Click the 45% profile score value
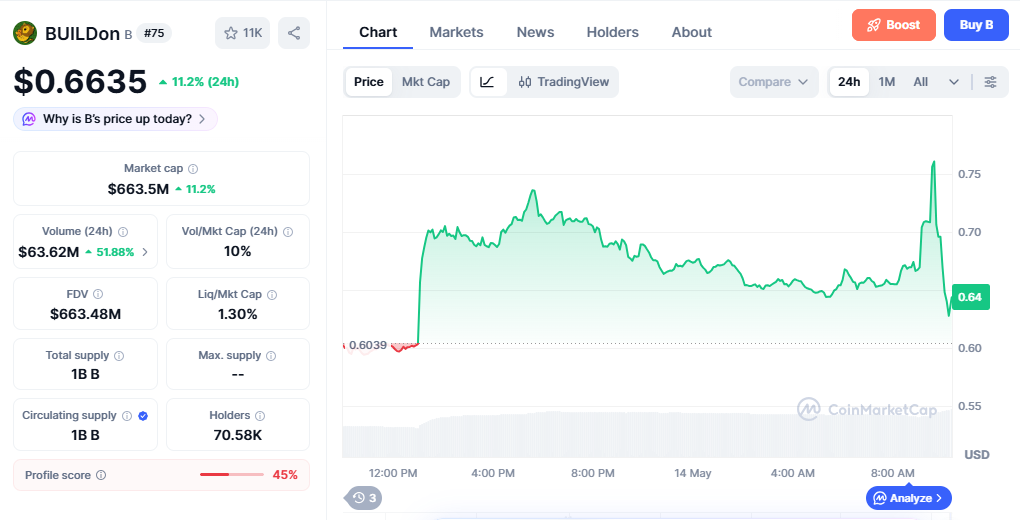This screenshot has height=520, width=1020. click(x=285, y=475)
